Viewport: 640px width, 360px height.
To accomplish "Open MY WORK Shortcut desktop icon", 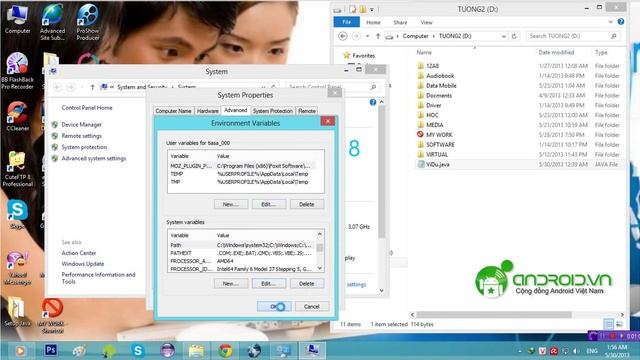I will coord(52,315).
